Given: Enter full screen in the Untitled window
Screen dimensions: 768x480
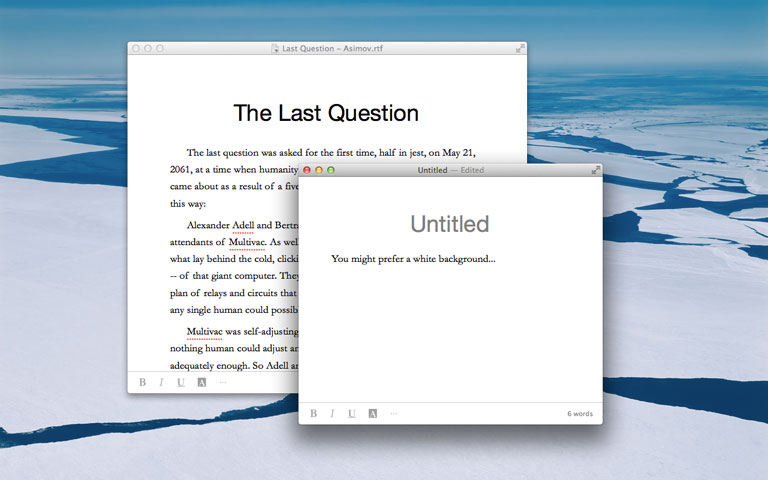Looking at the screenshot, I should tap(596, 170).
